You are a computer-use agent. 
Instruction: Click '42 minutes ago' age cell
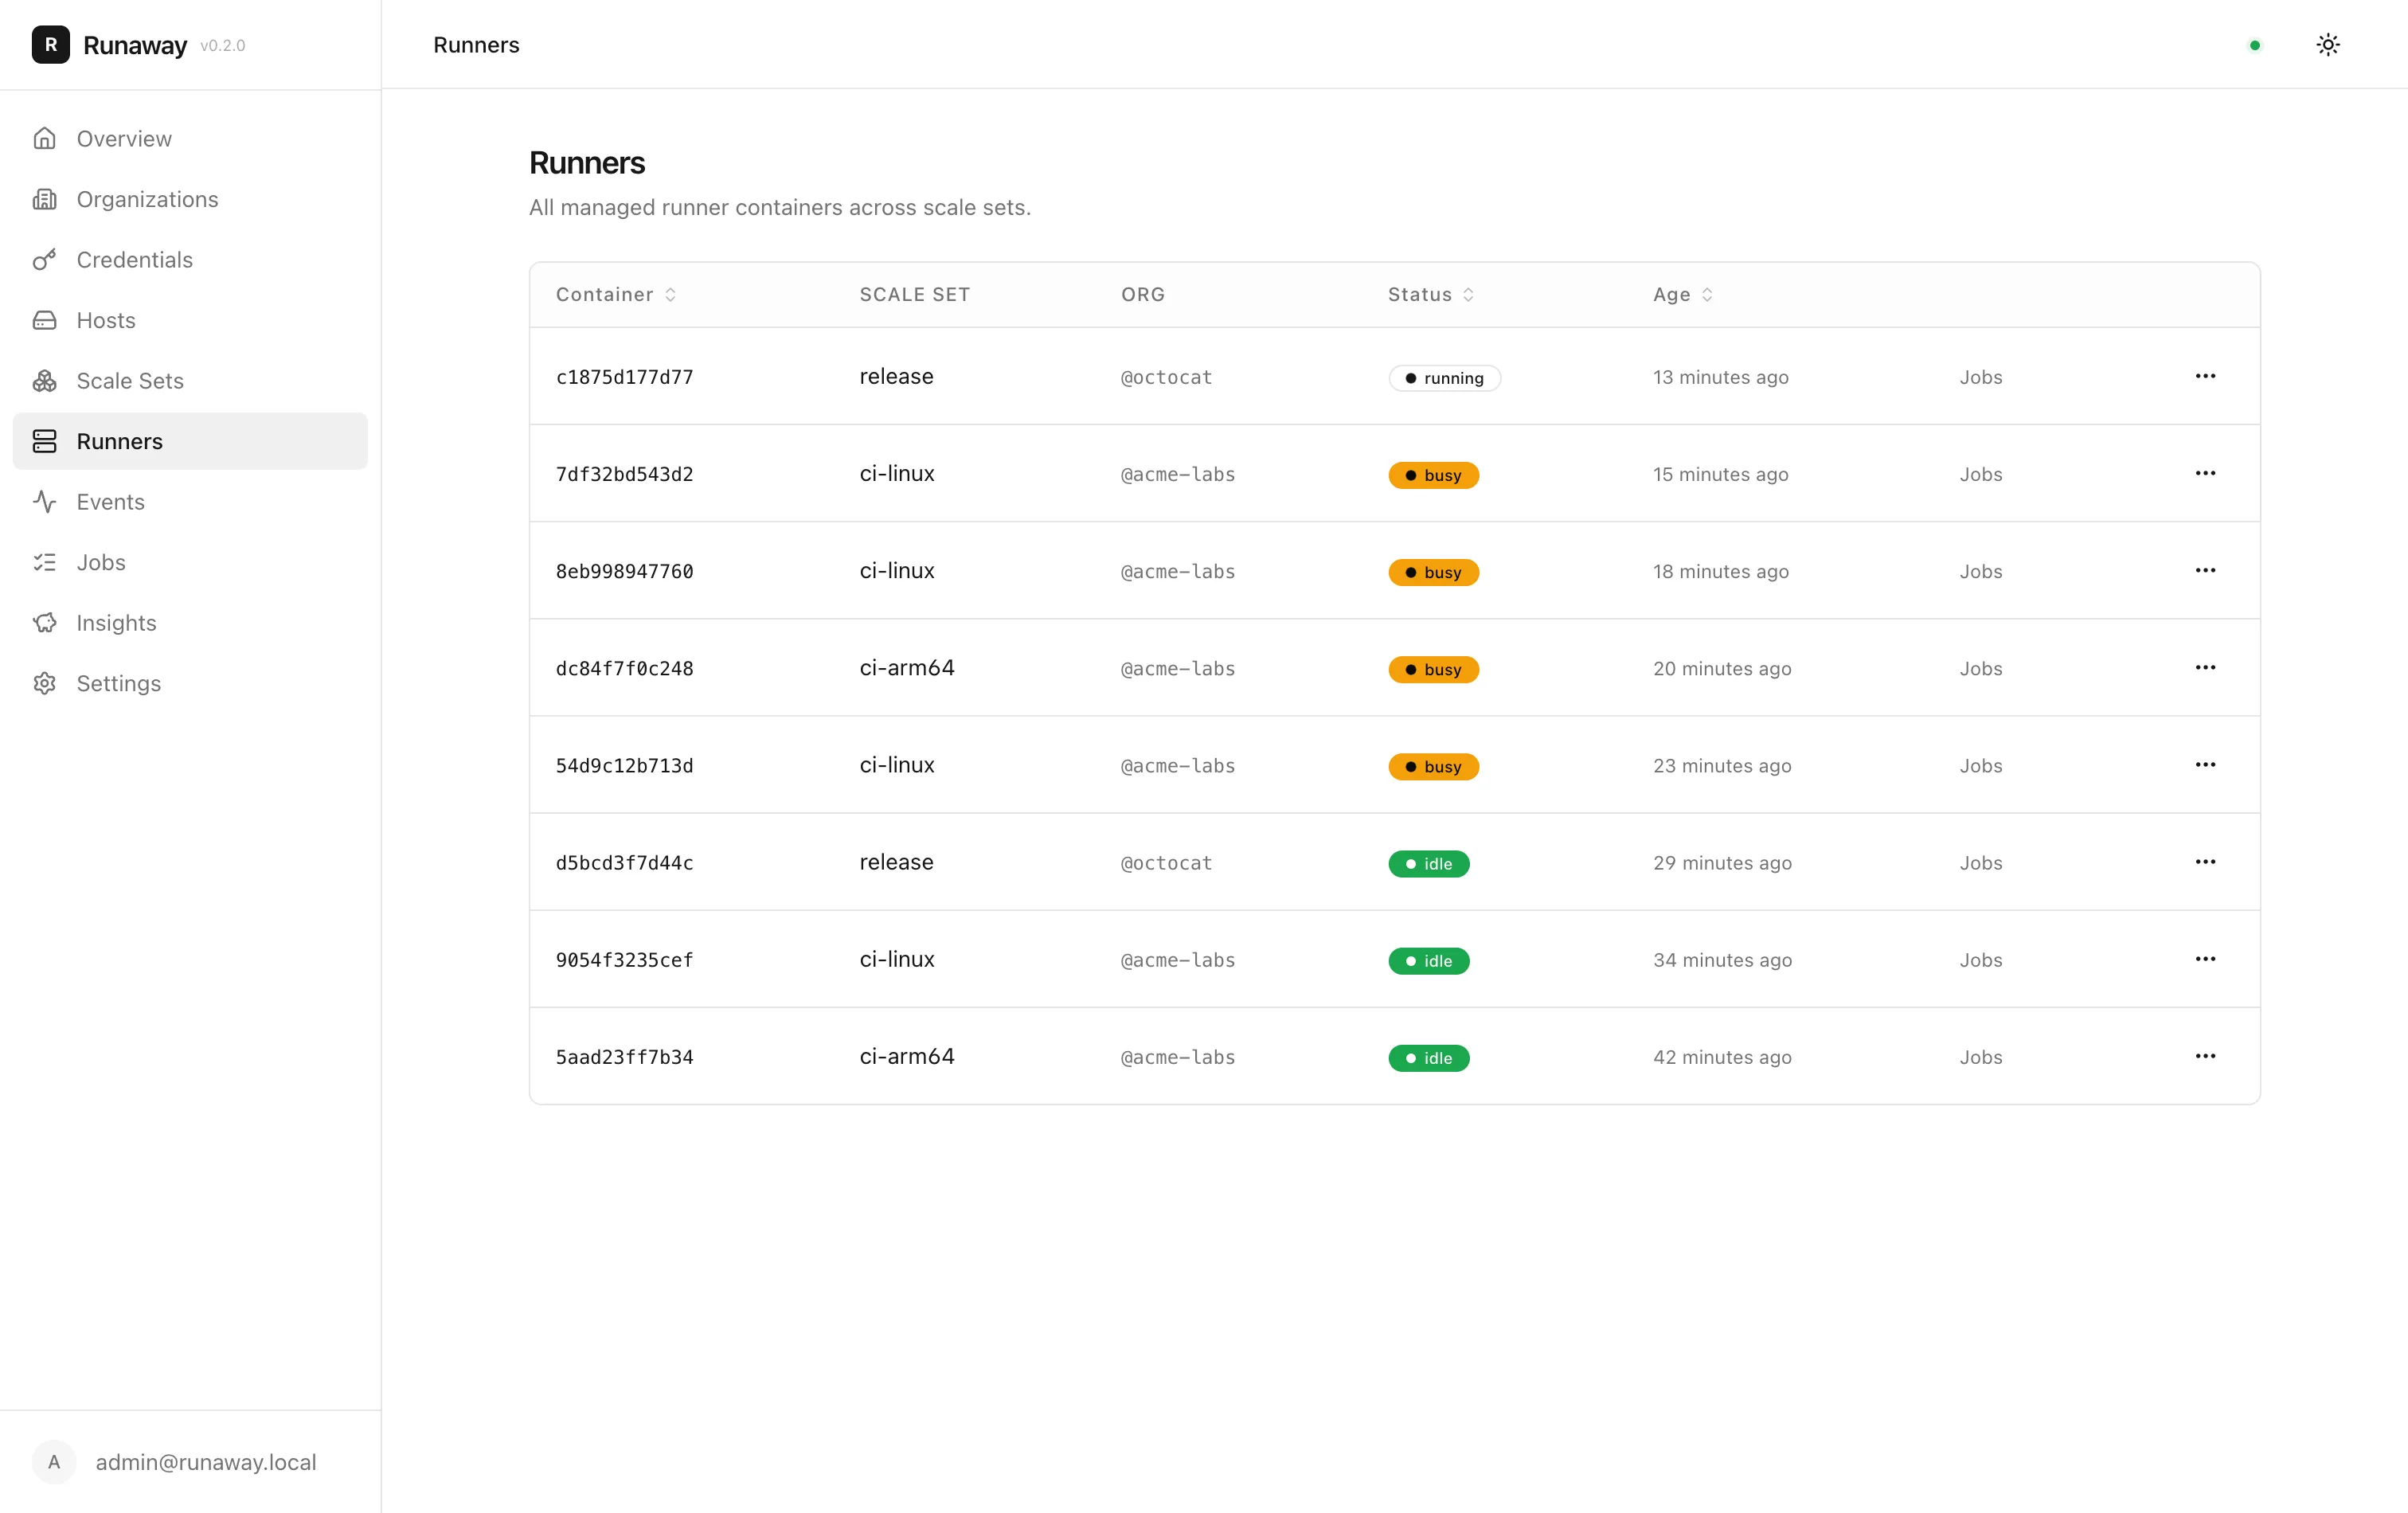click(x=1722, y=1057)
